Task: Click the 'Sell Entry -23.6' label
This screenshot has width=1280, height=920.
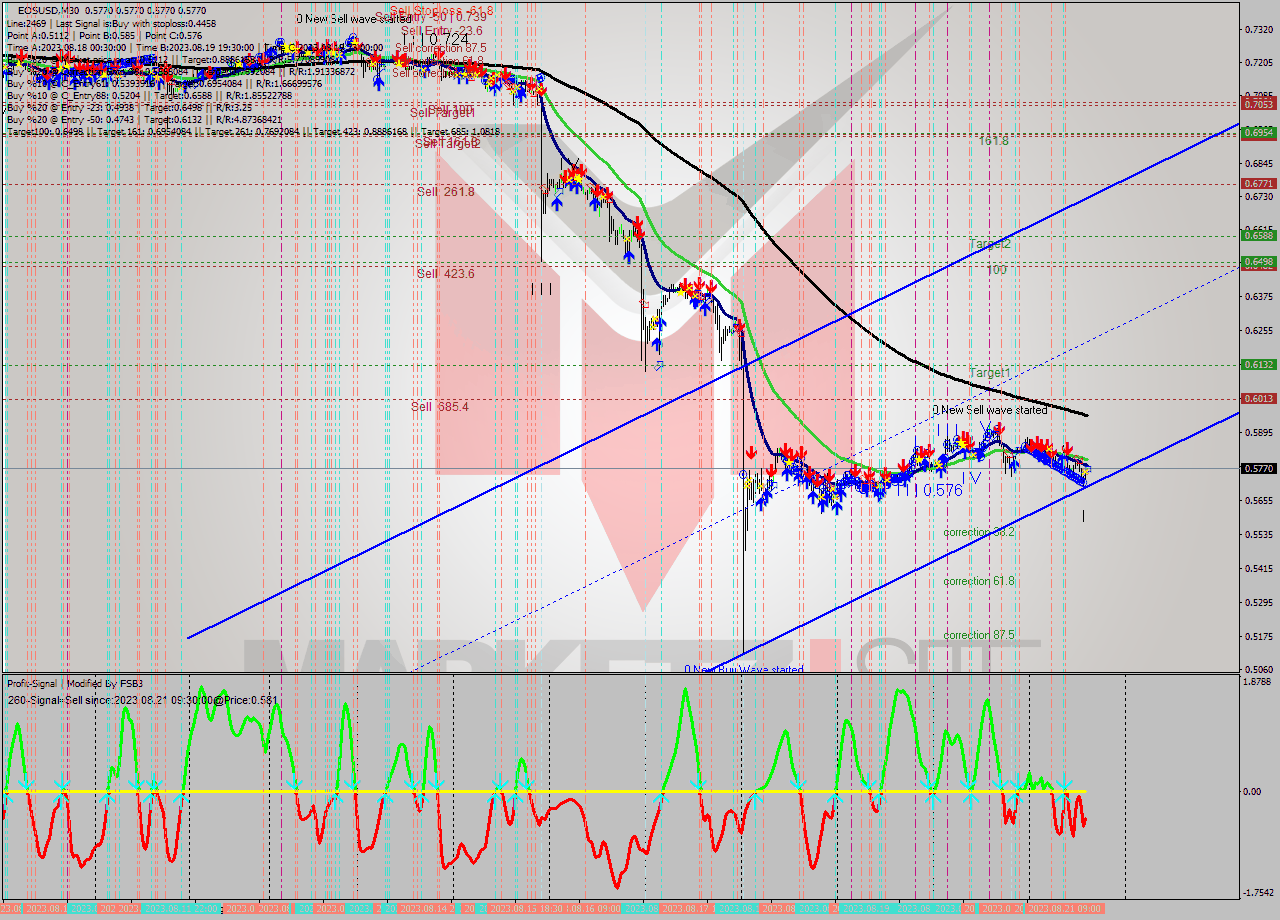Action: coord(440,31)
